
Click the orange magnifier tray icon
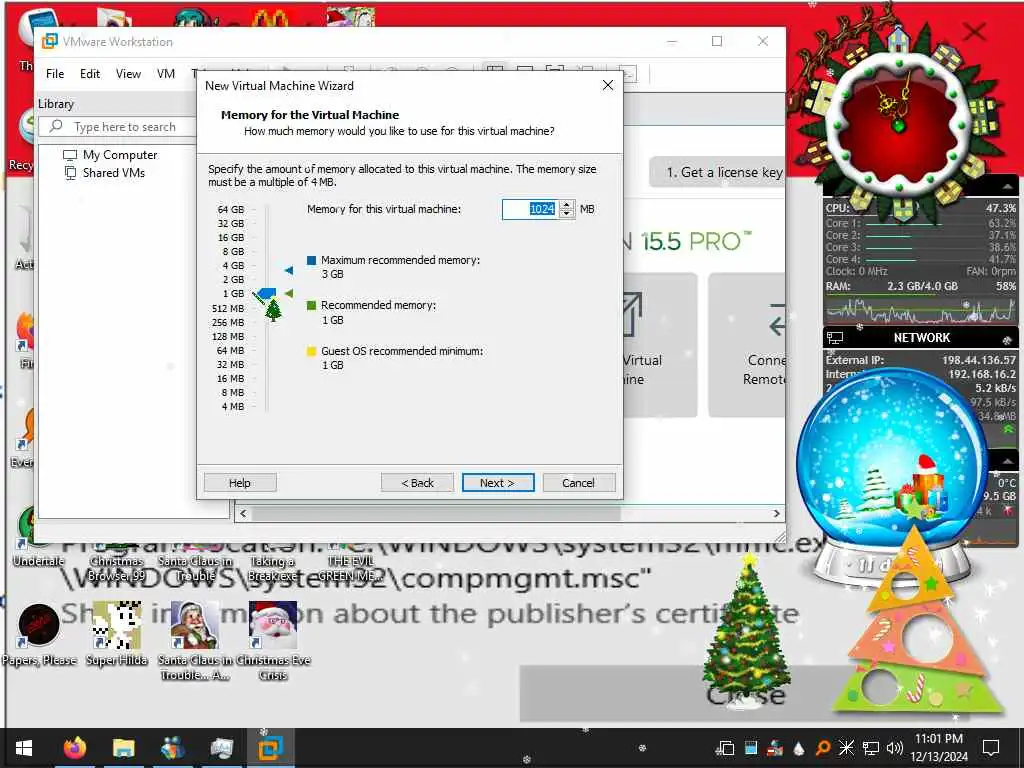[x=823, y=748]
